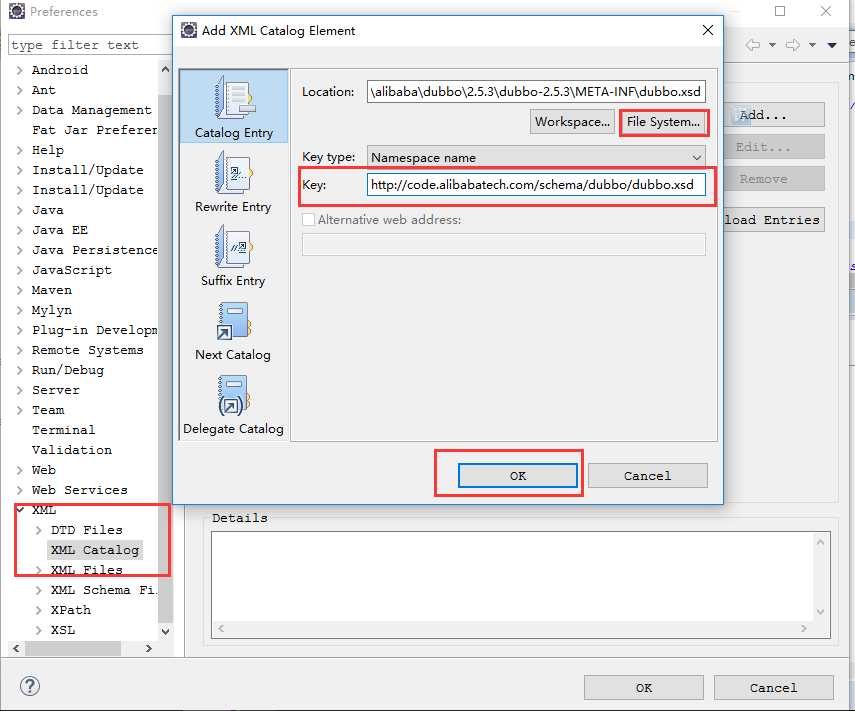Click the Location input field

tap(536, 92)
